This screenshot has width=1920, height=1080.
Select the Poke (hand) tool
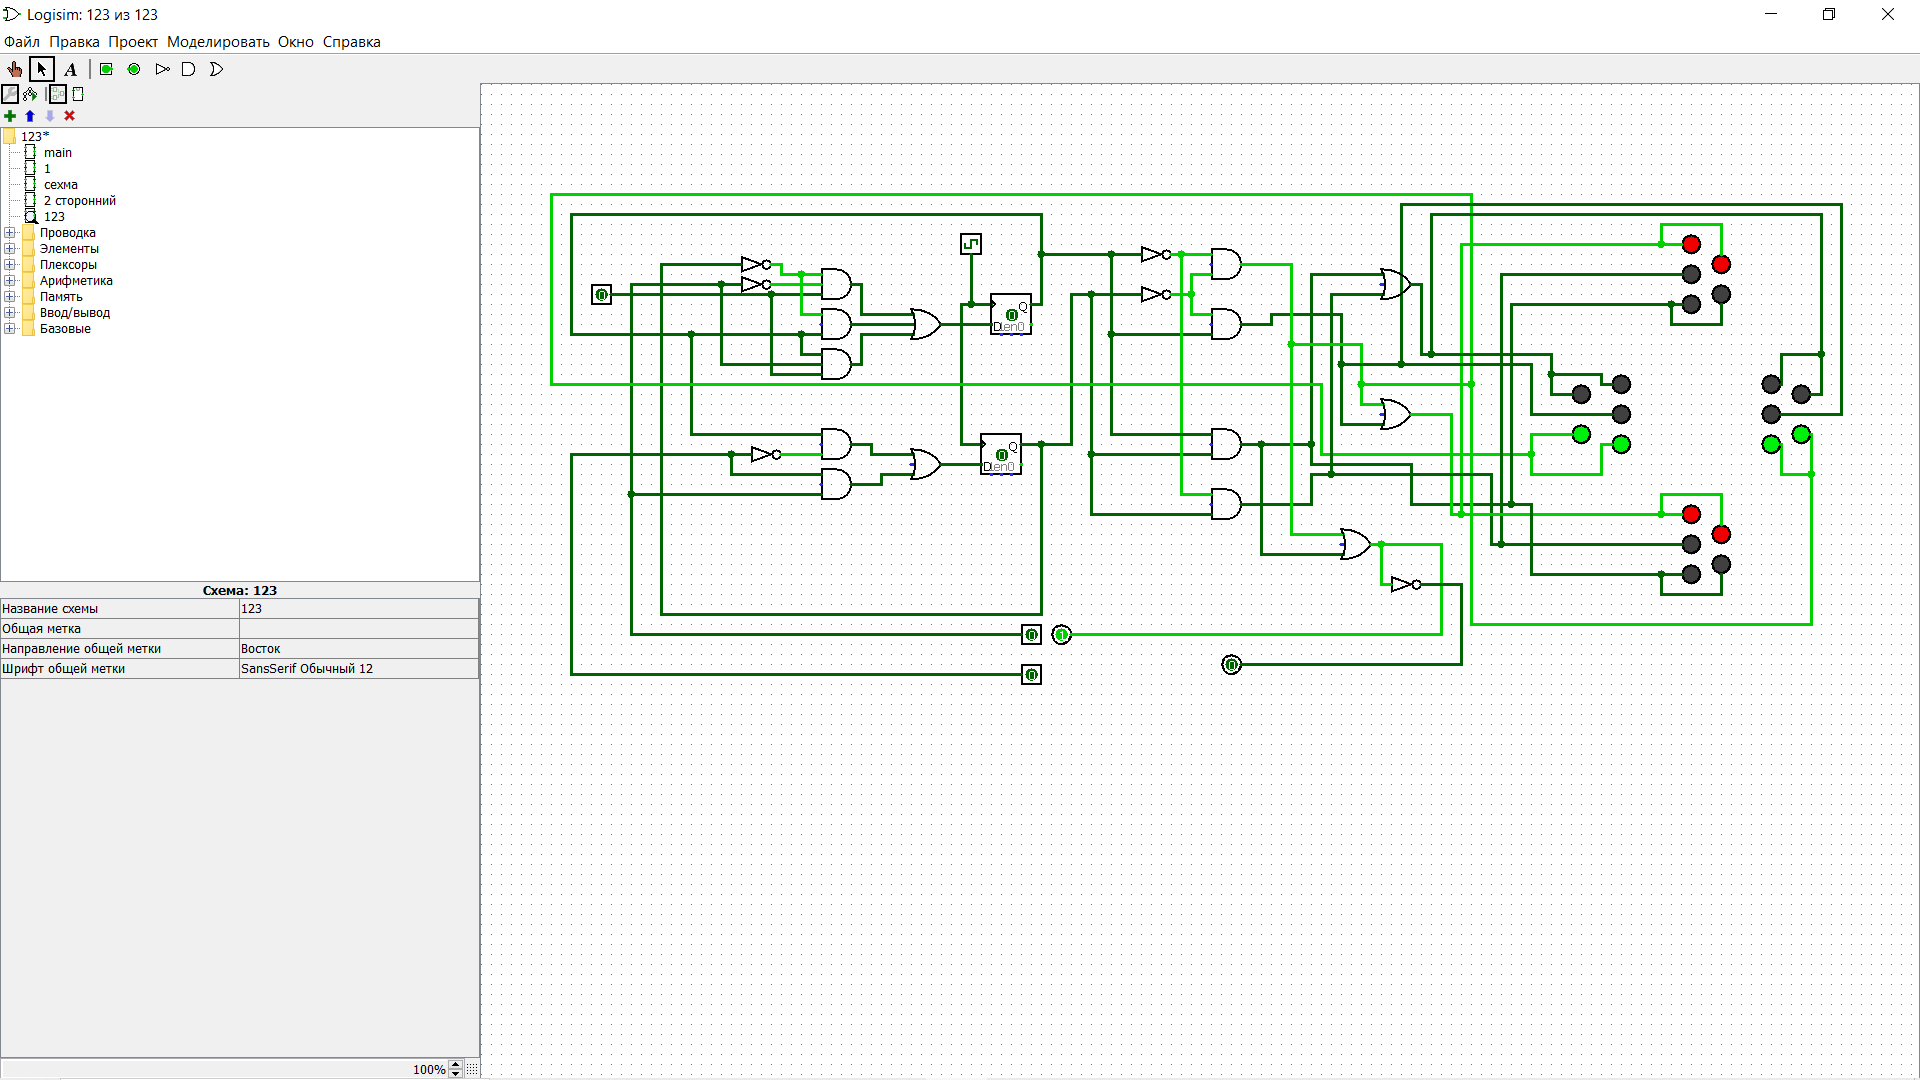click(x=14, y=69)
